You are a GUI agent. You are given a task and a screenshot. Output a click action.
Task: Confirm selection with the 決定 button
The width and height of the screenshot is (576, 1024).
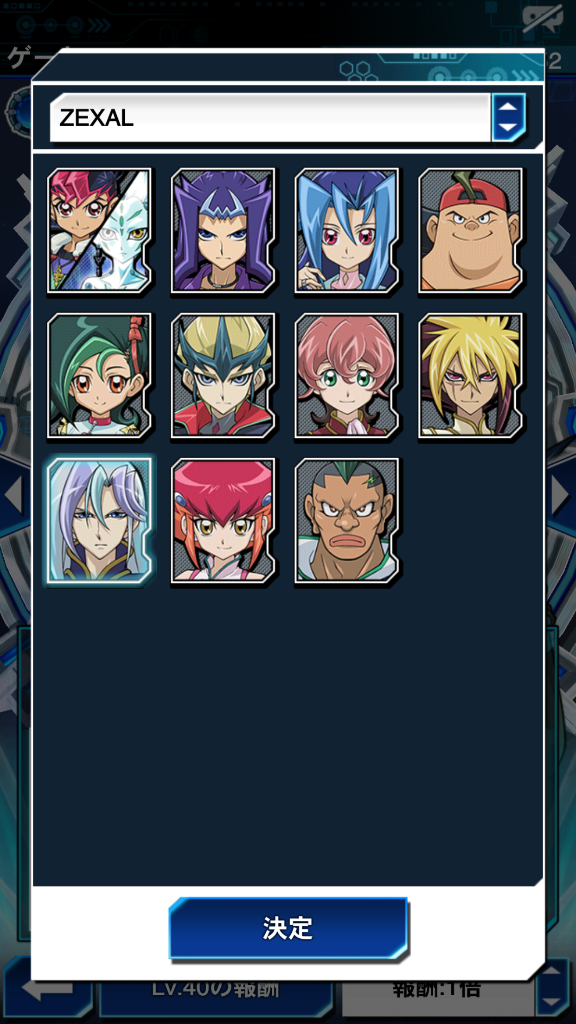[288, 928]
